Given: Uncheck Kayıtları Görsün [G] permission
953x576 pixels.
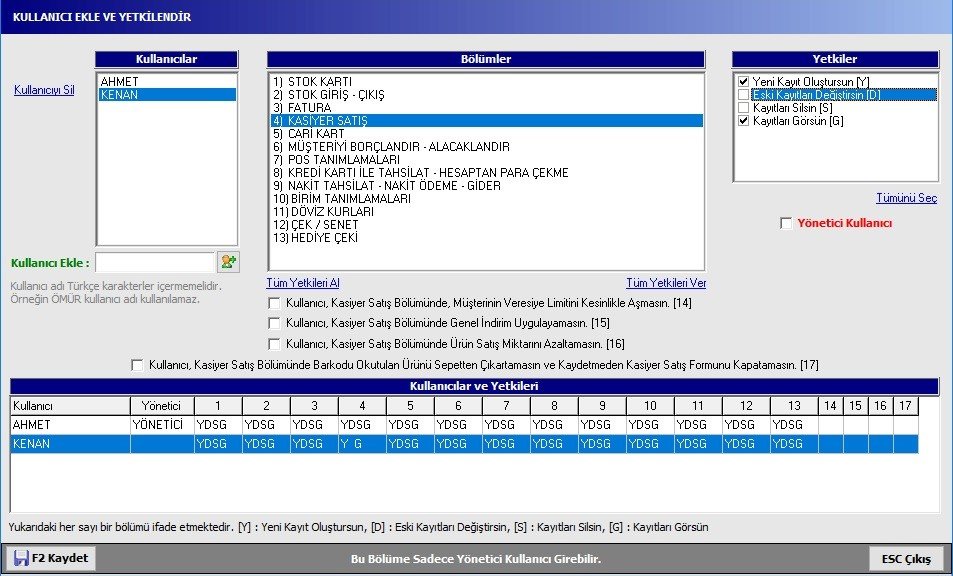Looking at the screenshot, I should [743, 120].
